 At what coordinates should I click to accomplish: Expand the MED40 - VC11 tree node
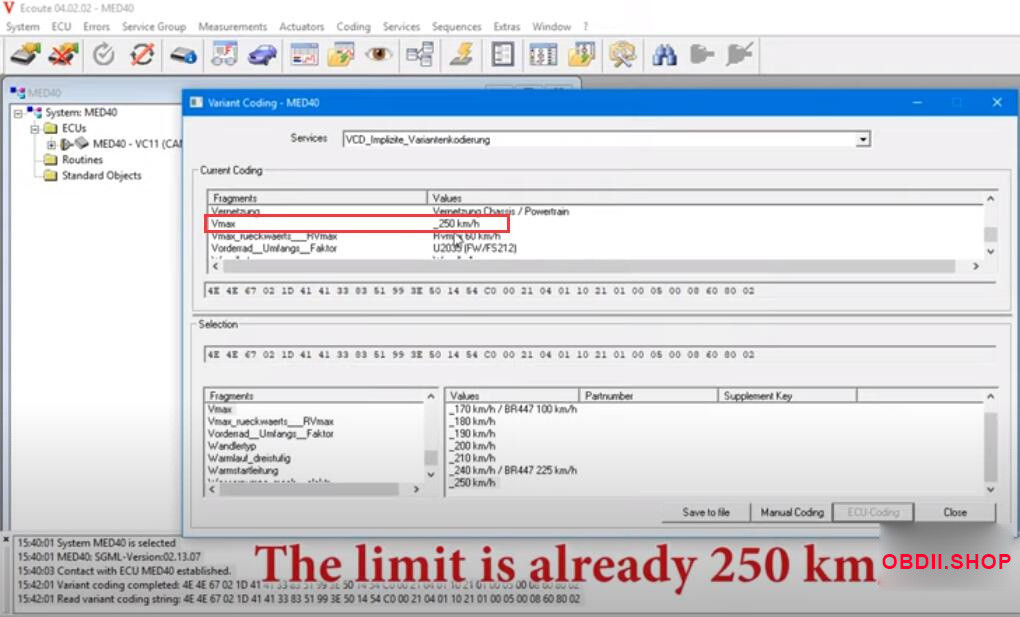pos(51,144)
